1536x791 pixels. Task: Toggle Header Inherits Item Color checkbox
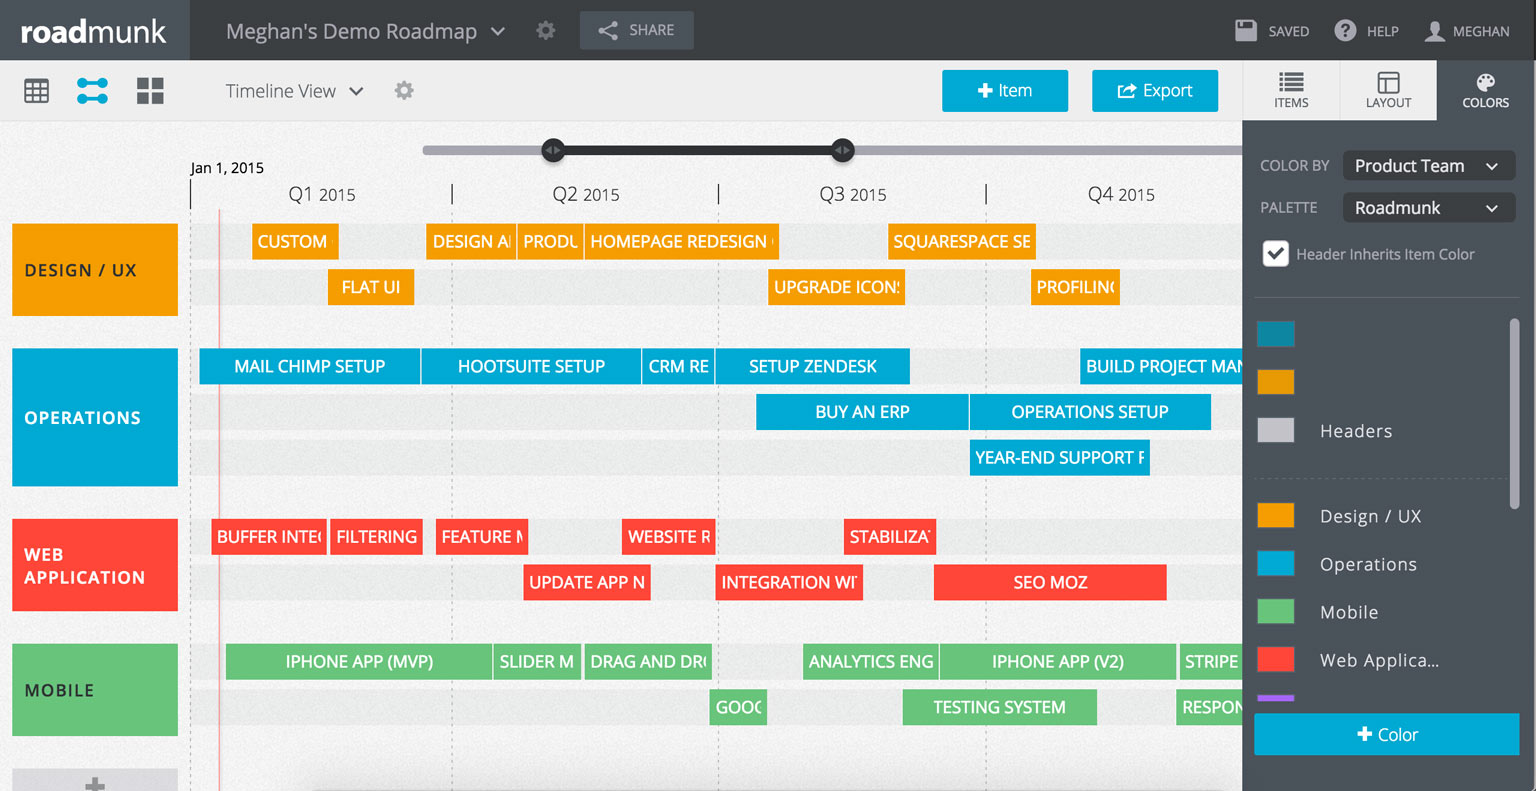[x=1275, y=254]
